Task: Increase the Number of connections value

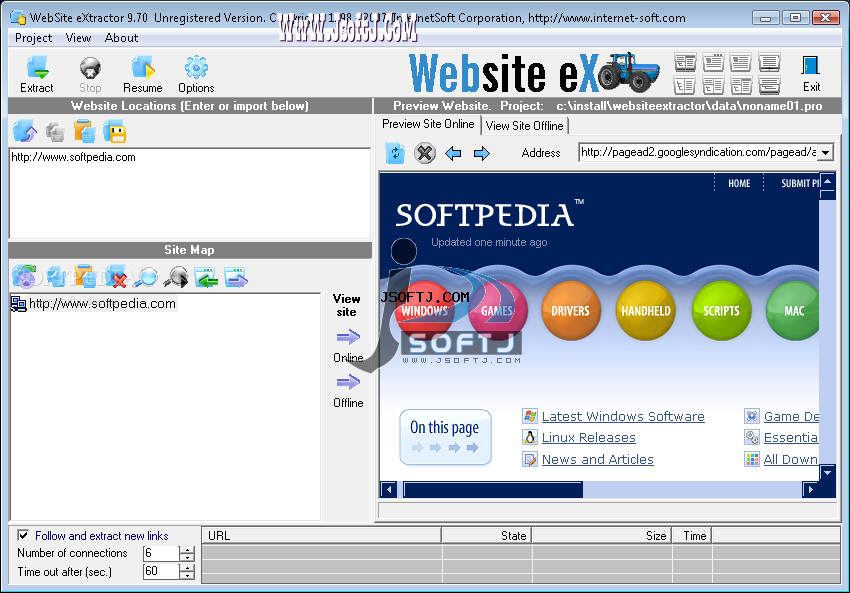Action: (186, 550)
